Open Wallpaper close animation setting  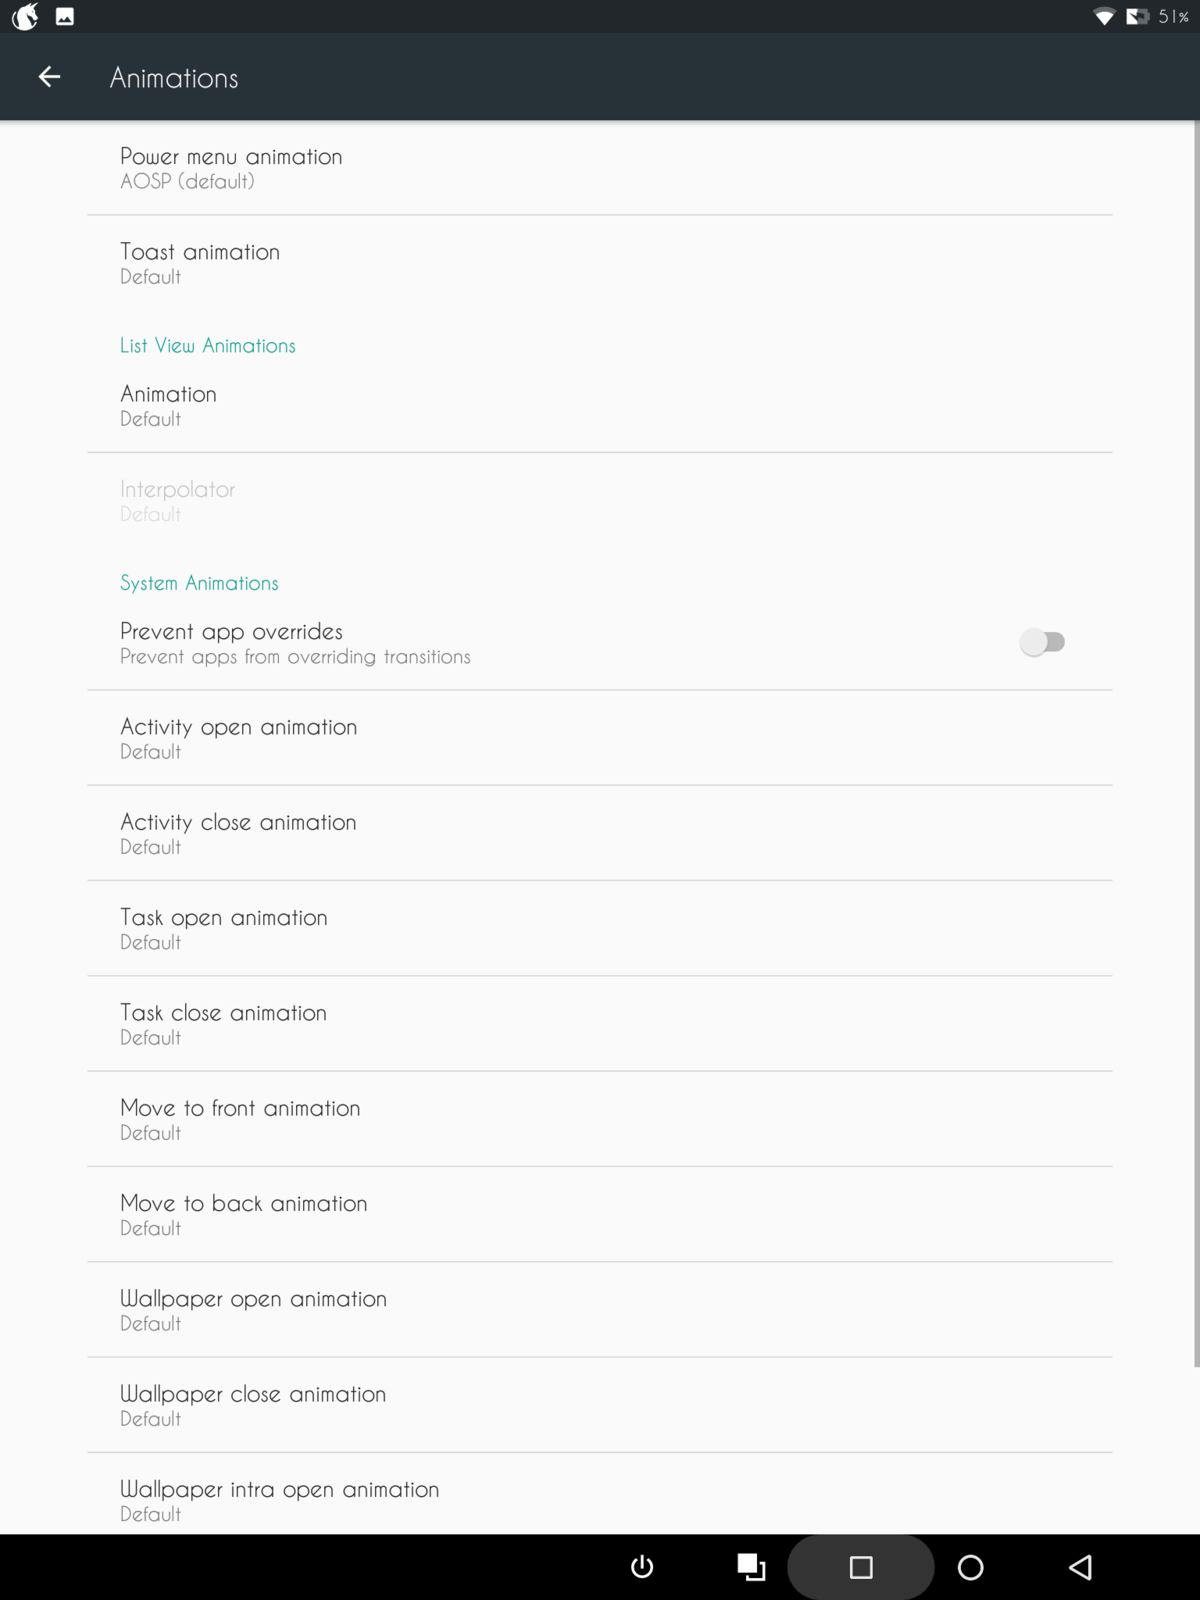coord(600,1405)
